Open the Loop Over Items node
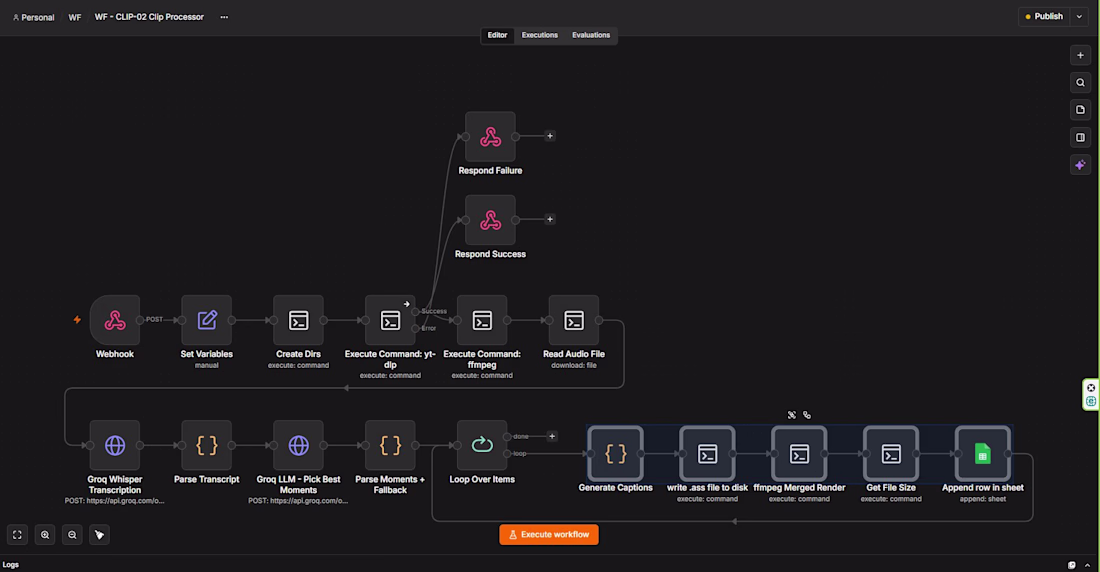Viewport: 1100px width, 572px height. pos(482,445)
